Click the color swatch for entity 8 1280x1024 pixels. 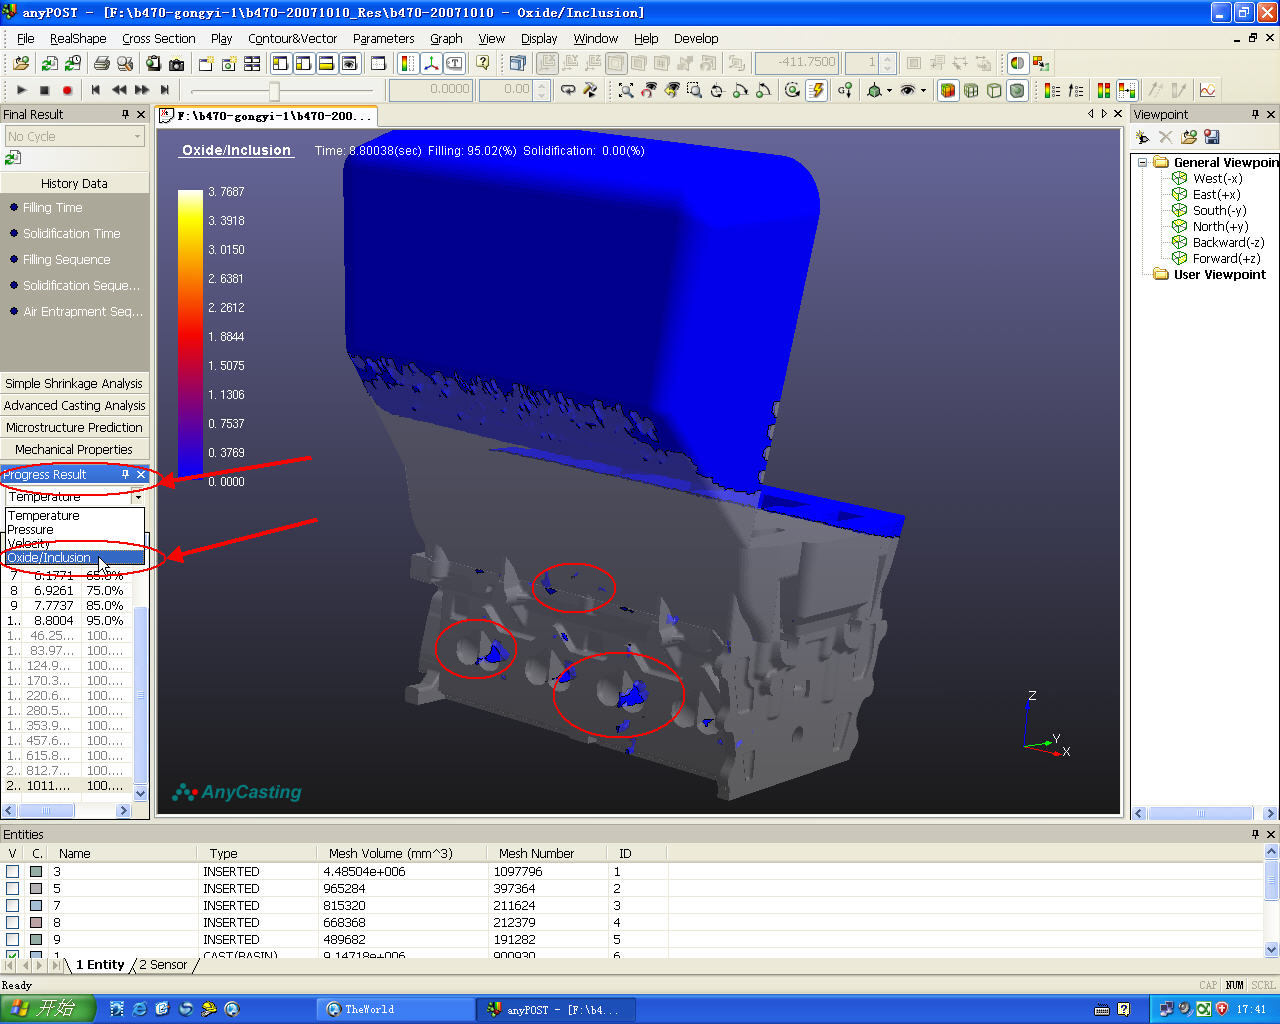pos(37,923)
